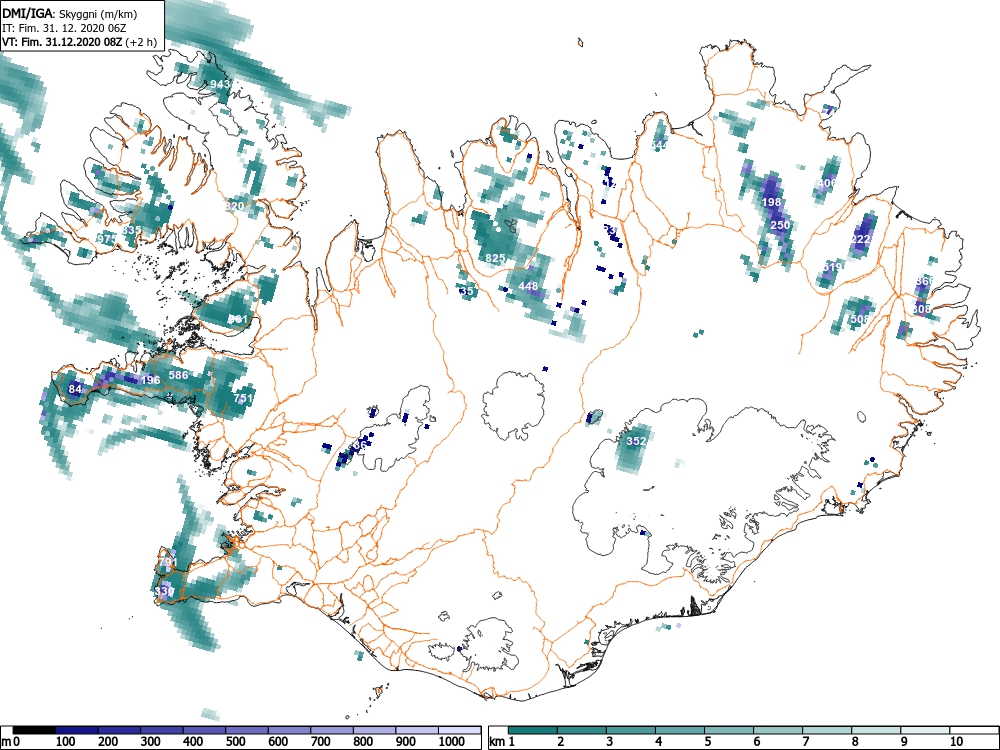Click the 196 visibility value
1000x750 pixels.
pyautogui.click(x=151, y=379)
